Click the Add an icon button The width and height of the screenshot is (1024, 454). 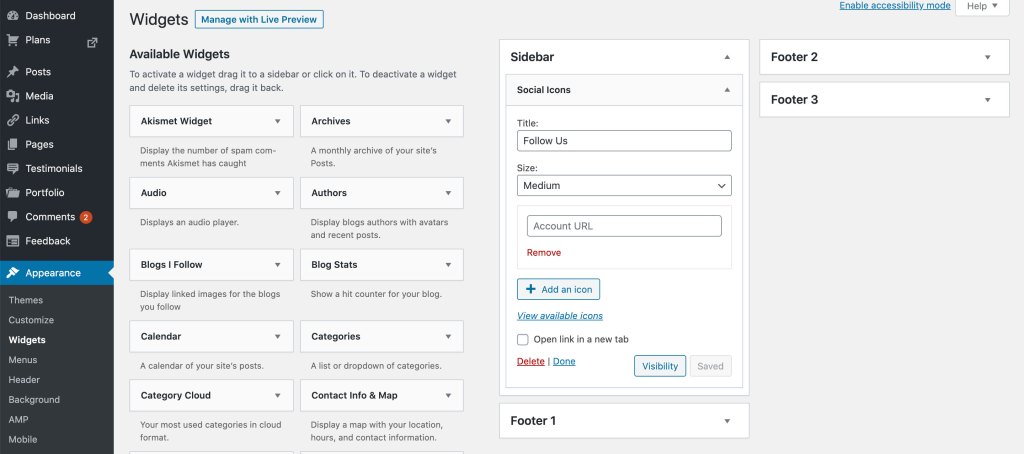click(x=558, y=289)
